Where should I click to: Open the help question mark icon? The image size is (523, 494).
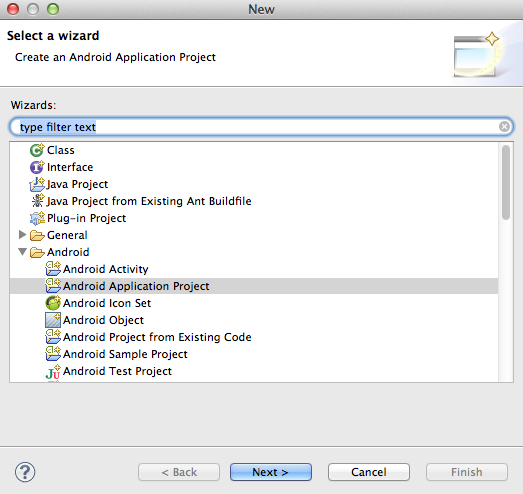(x=25, y=472)
